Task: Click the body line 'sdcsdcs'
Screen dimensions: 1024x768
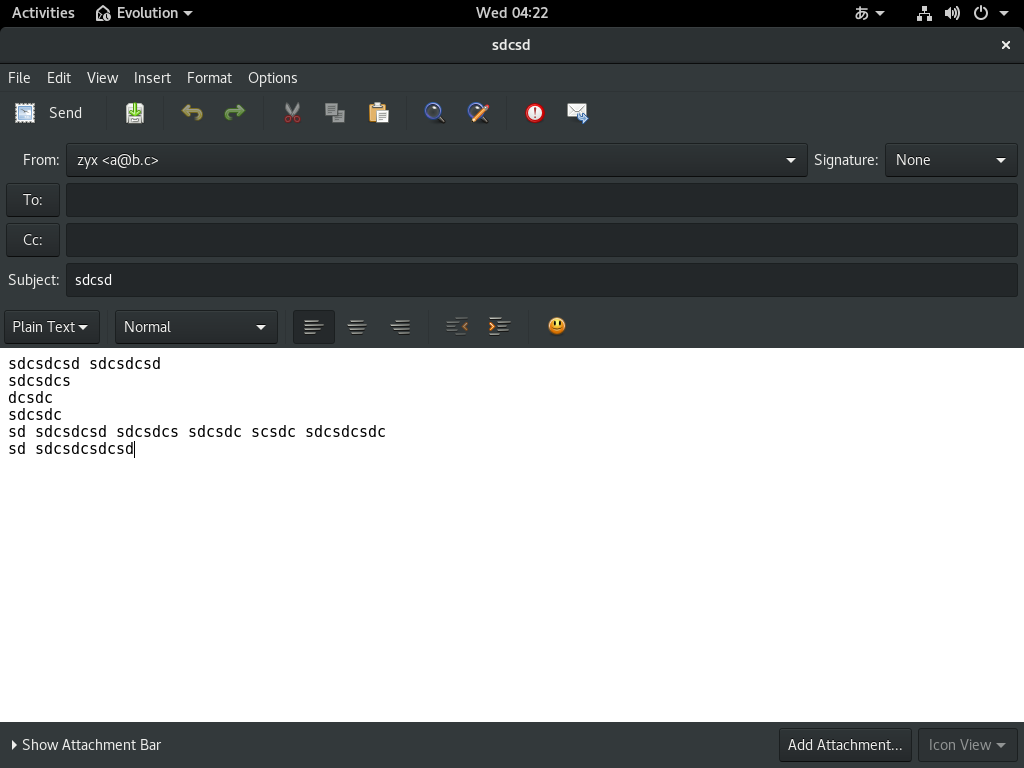Action: (39, 381)
